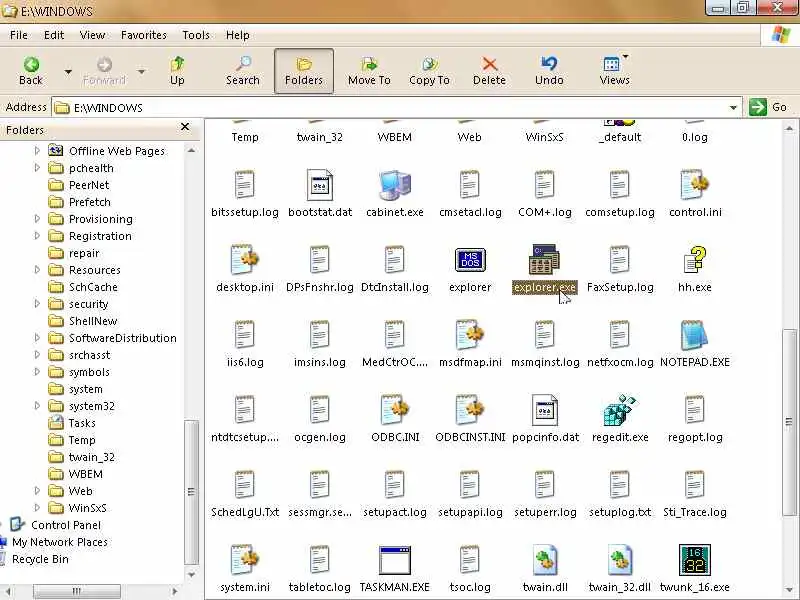The height and width of the screenshot is (600, 800).
Task: Select the NOTEPAD.EXE icon
Action: coord(695,335)
